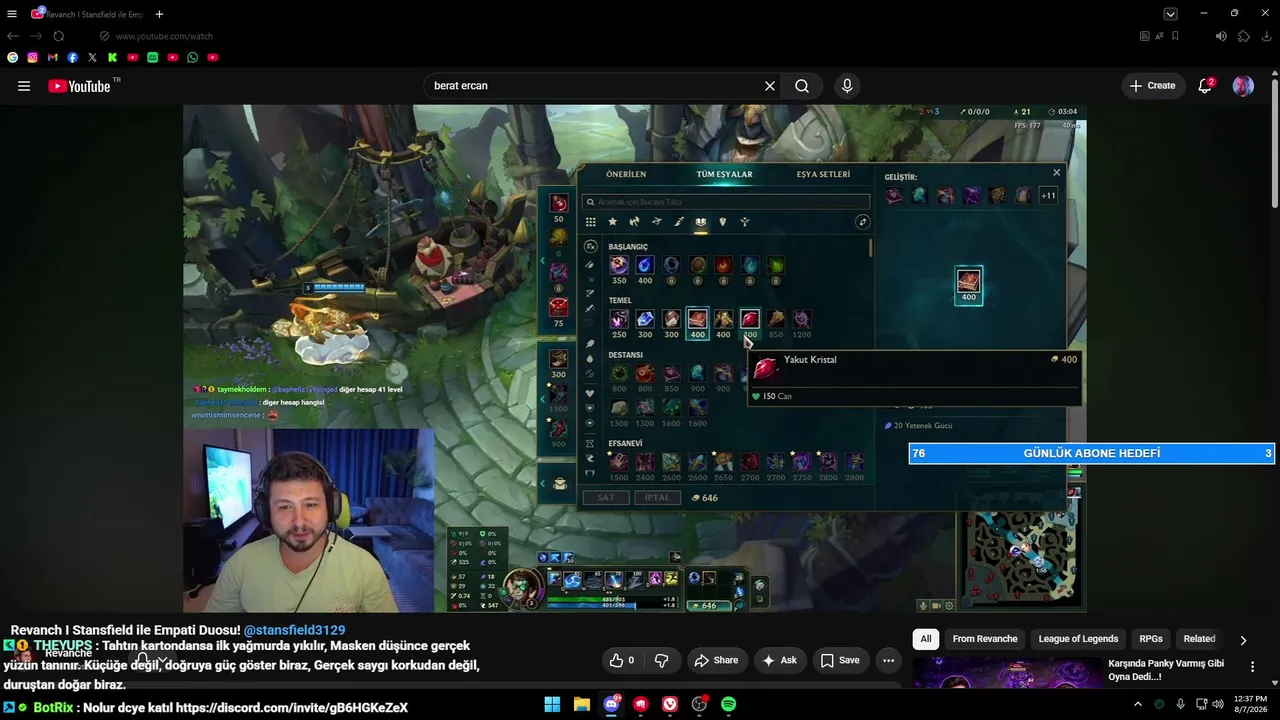Select the RPGs chip

(x=1151, y=639)
